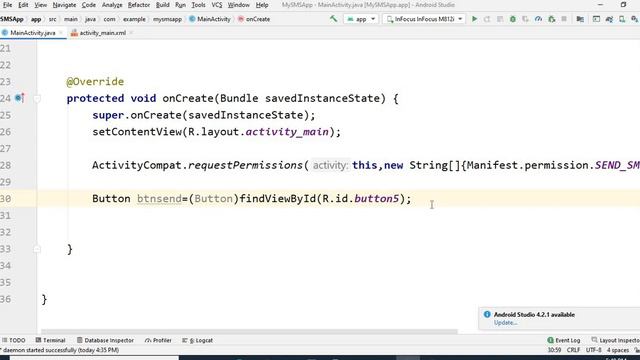Open the Event Log panel

point(564,340)
